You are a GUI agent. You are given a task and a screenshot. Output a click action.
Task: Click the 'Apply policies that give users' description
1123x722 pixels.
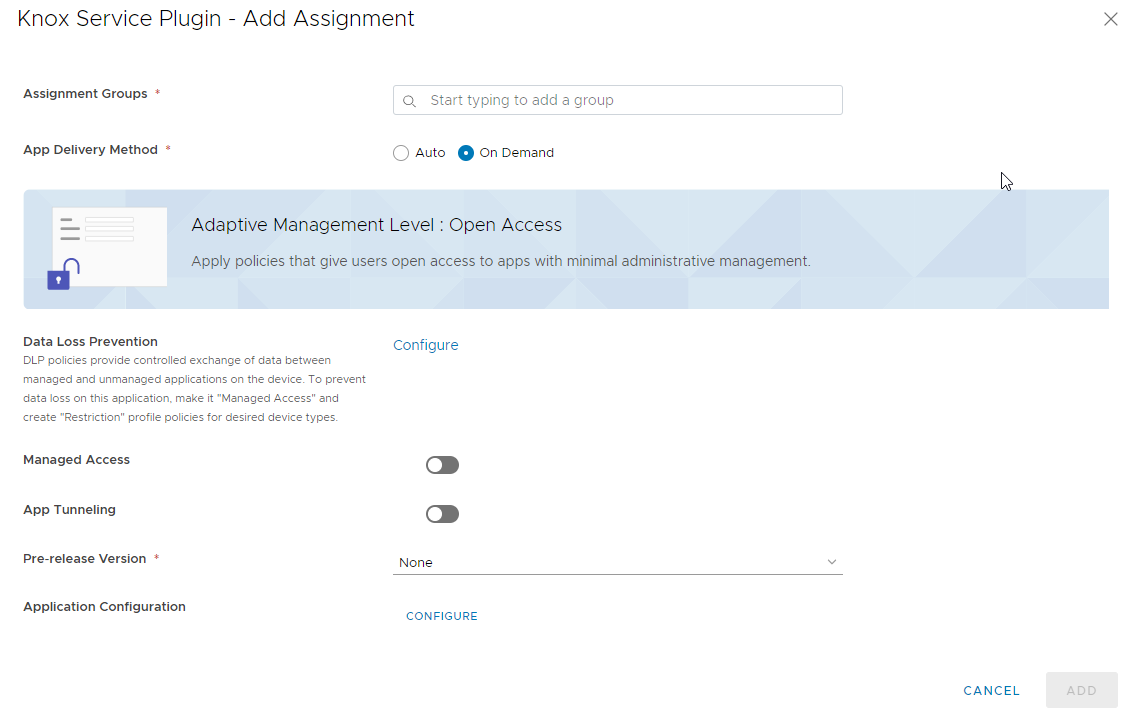[501, 261]
